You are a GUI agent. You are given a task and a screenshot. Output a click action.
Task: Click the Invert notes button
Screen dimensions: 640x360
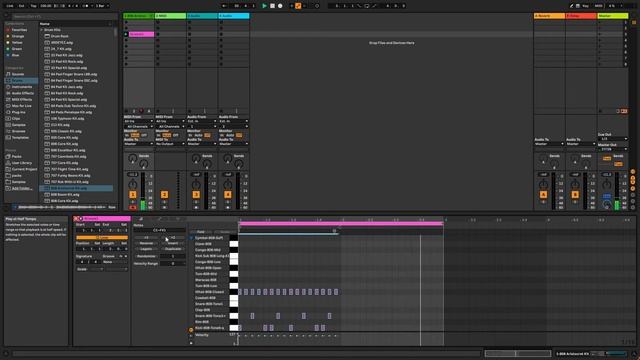173,243
